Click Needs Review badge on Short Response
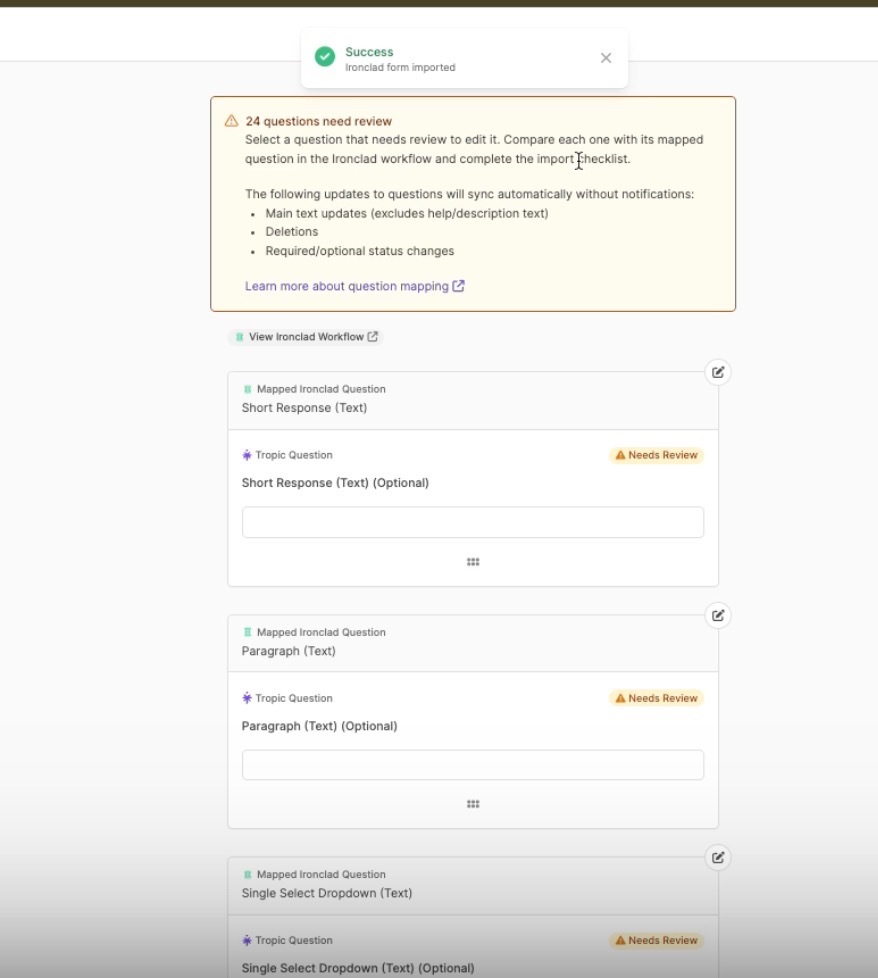This screenshot has height=978, width=878. click(656, 455)
